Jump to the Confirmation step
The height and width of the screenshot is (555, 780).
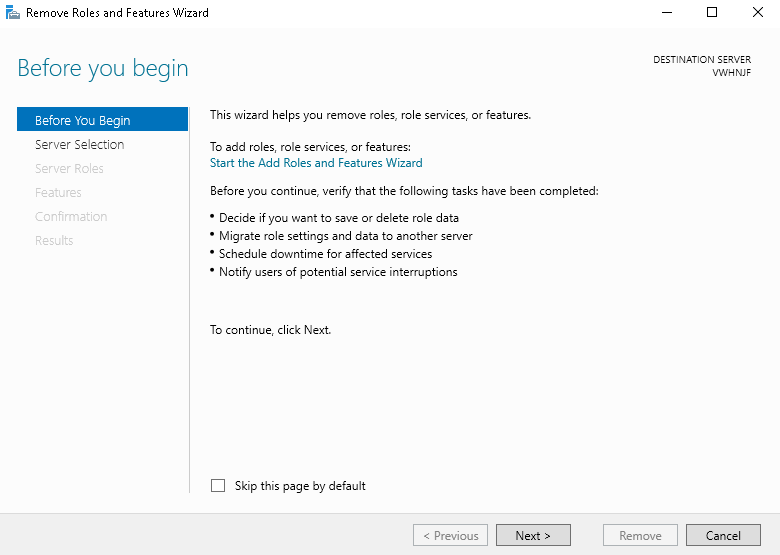[71, 216]
